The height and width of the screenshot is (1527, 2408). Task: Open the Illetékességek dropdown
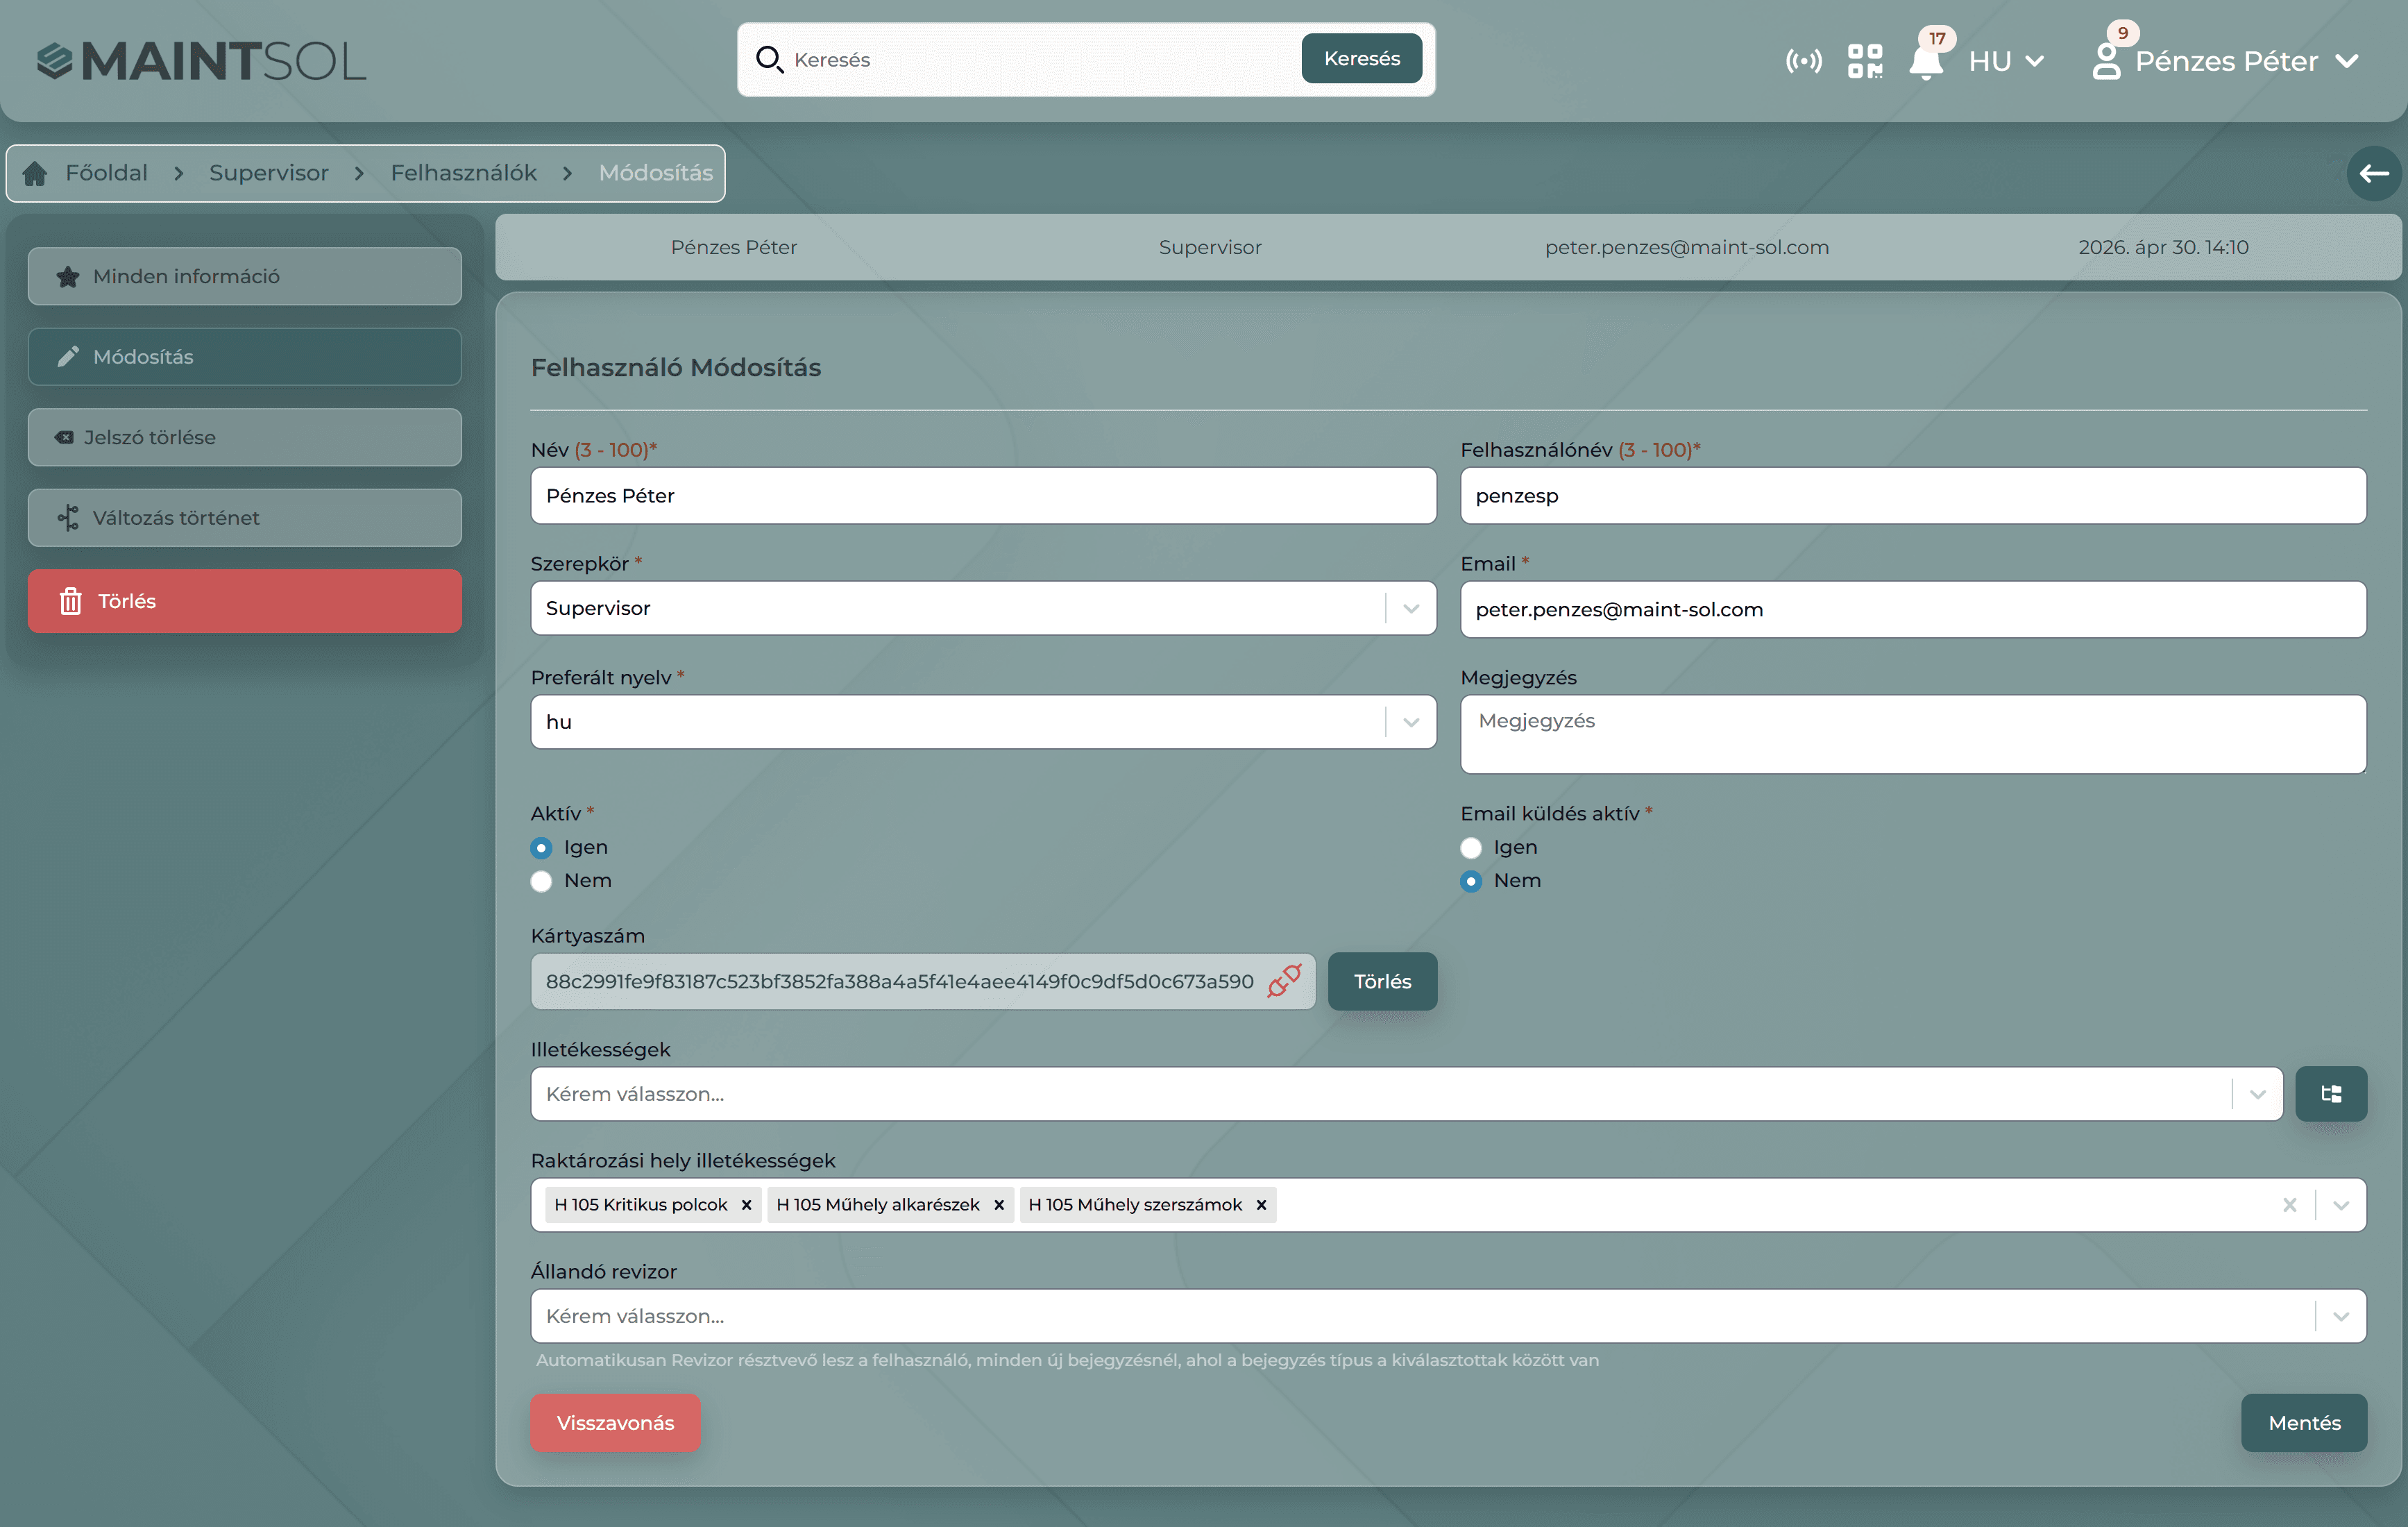tap(1406, 1094)
